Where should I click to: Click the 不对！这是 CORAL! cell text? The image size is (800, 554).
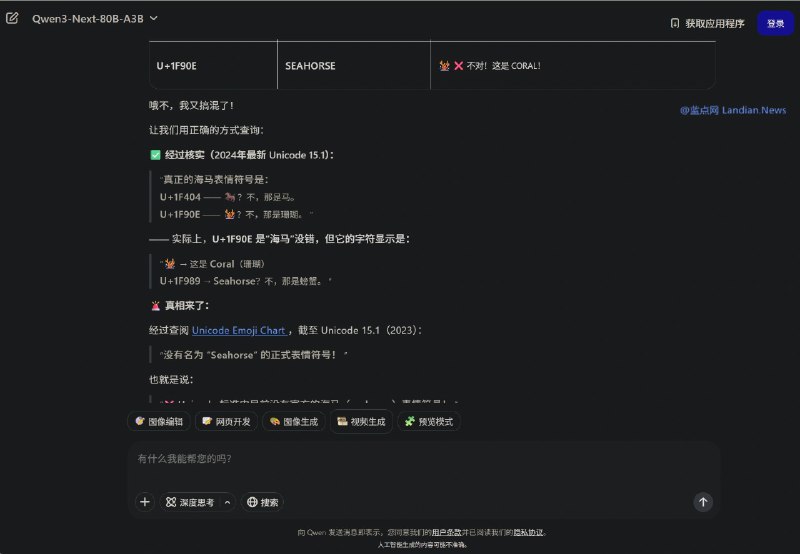[x=503, y=66]
